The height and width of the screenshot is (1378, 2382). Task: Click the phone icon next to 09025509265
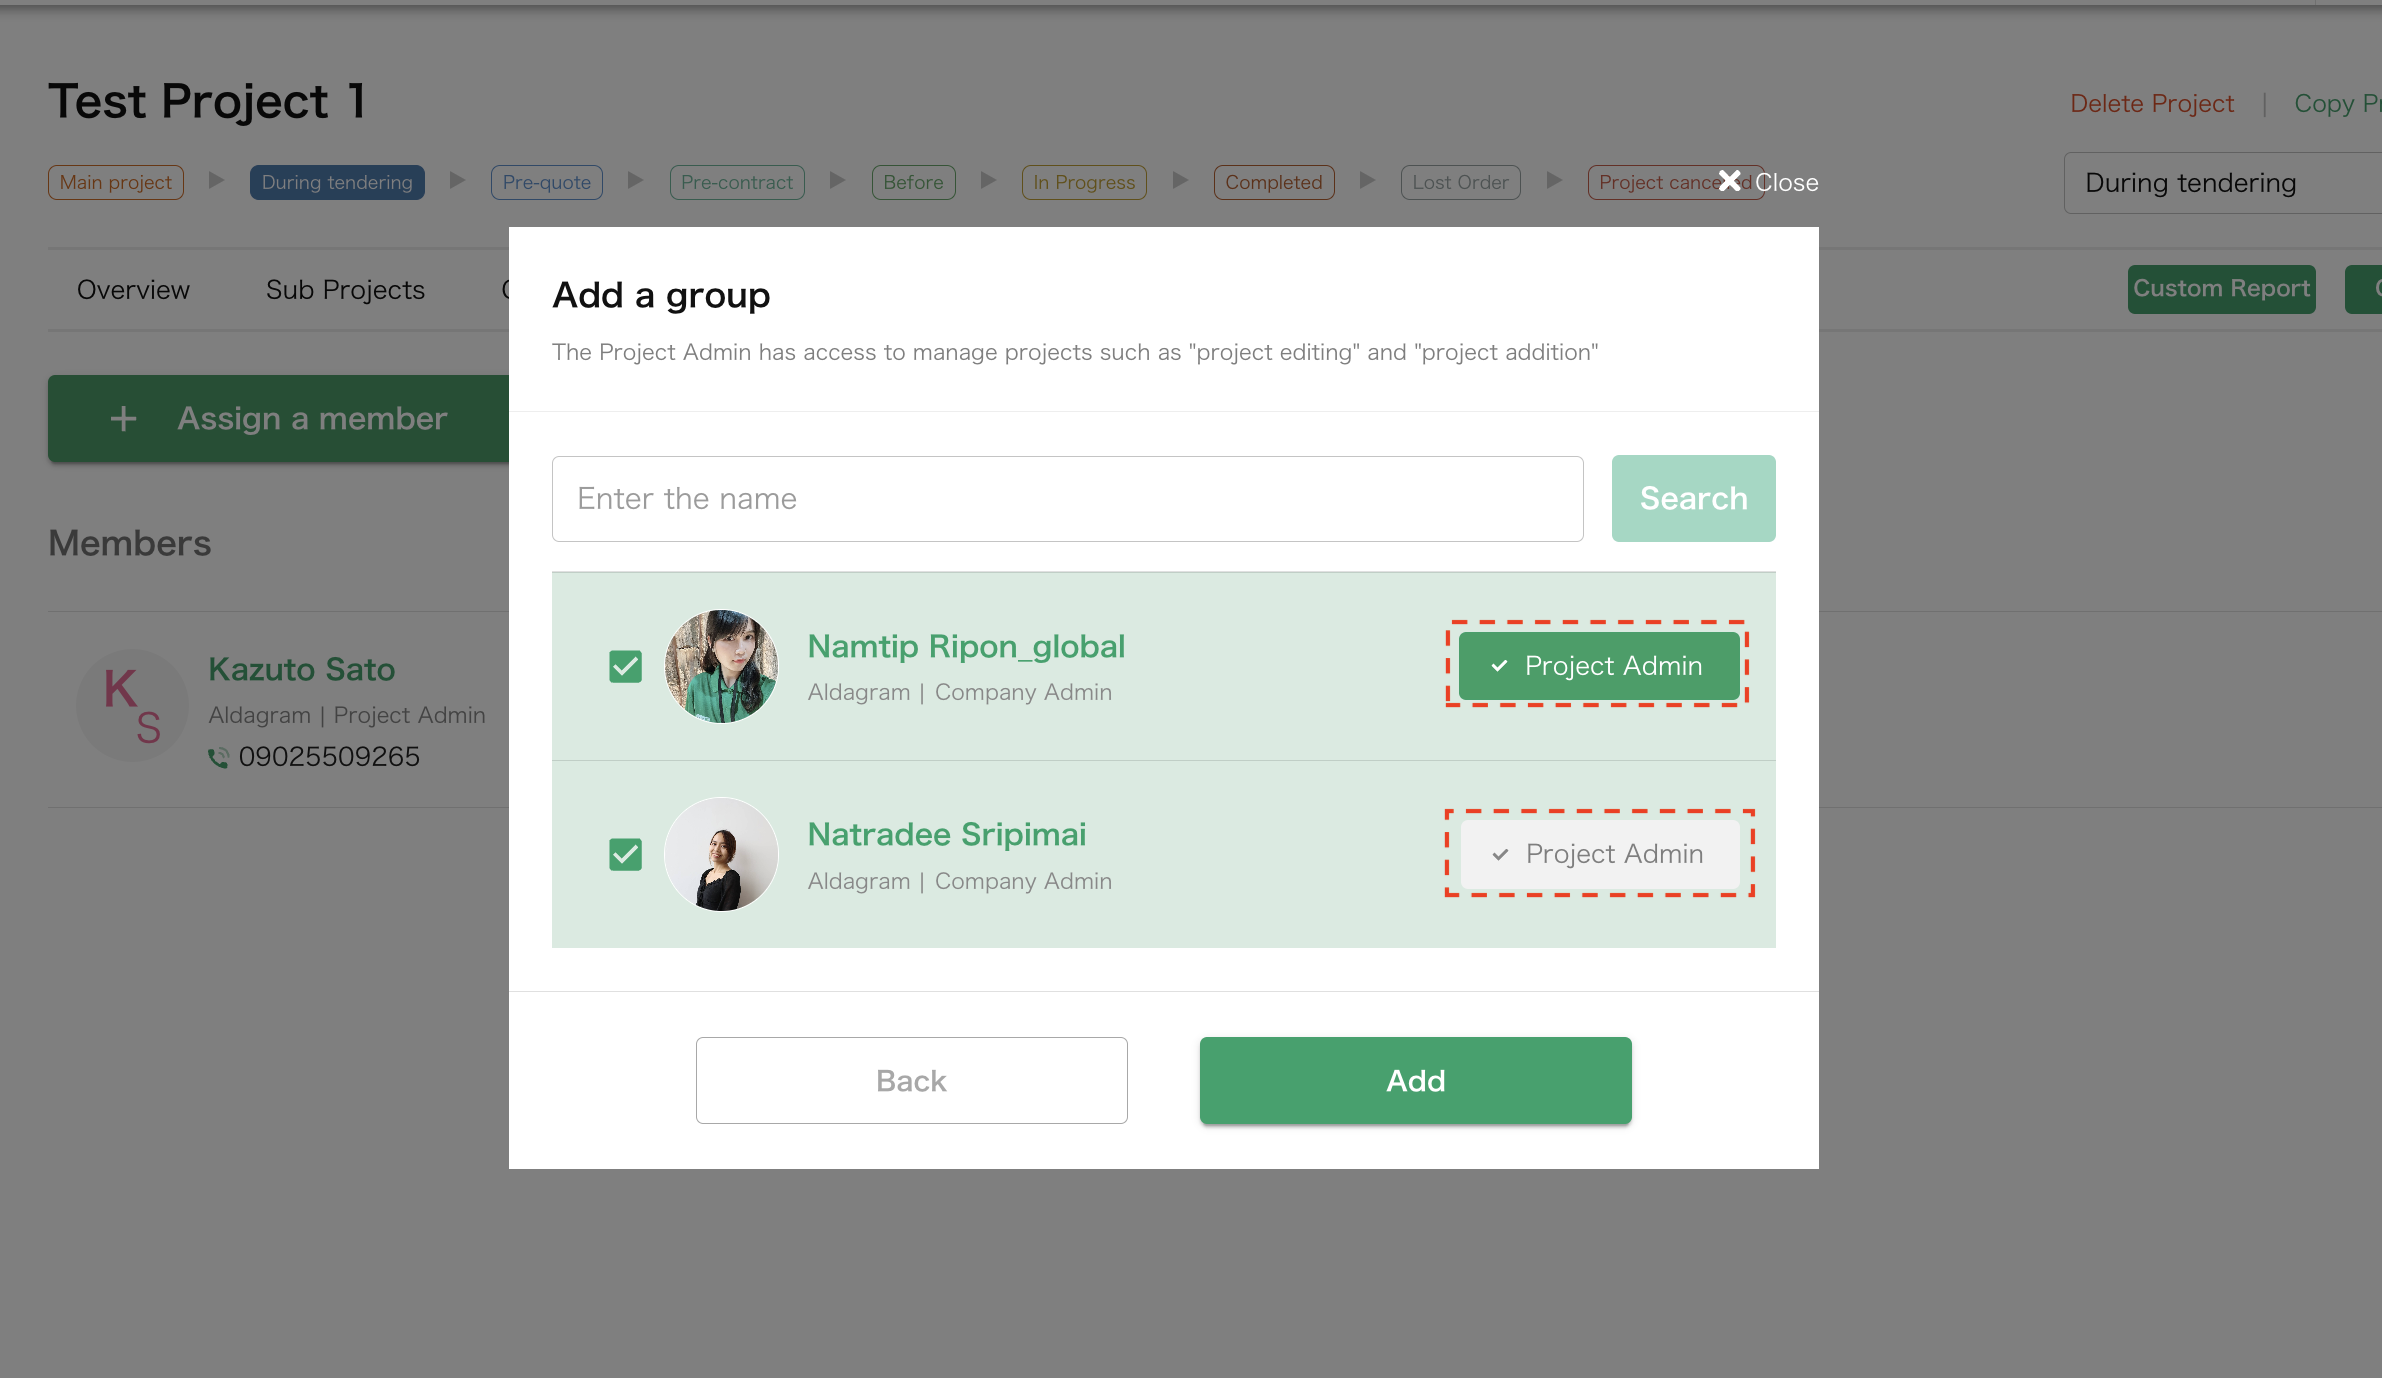218,757
